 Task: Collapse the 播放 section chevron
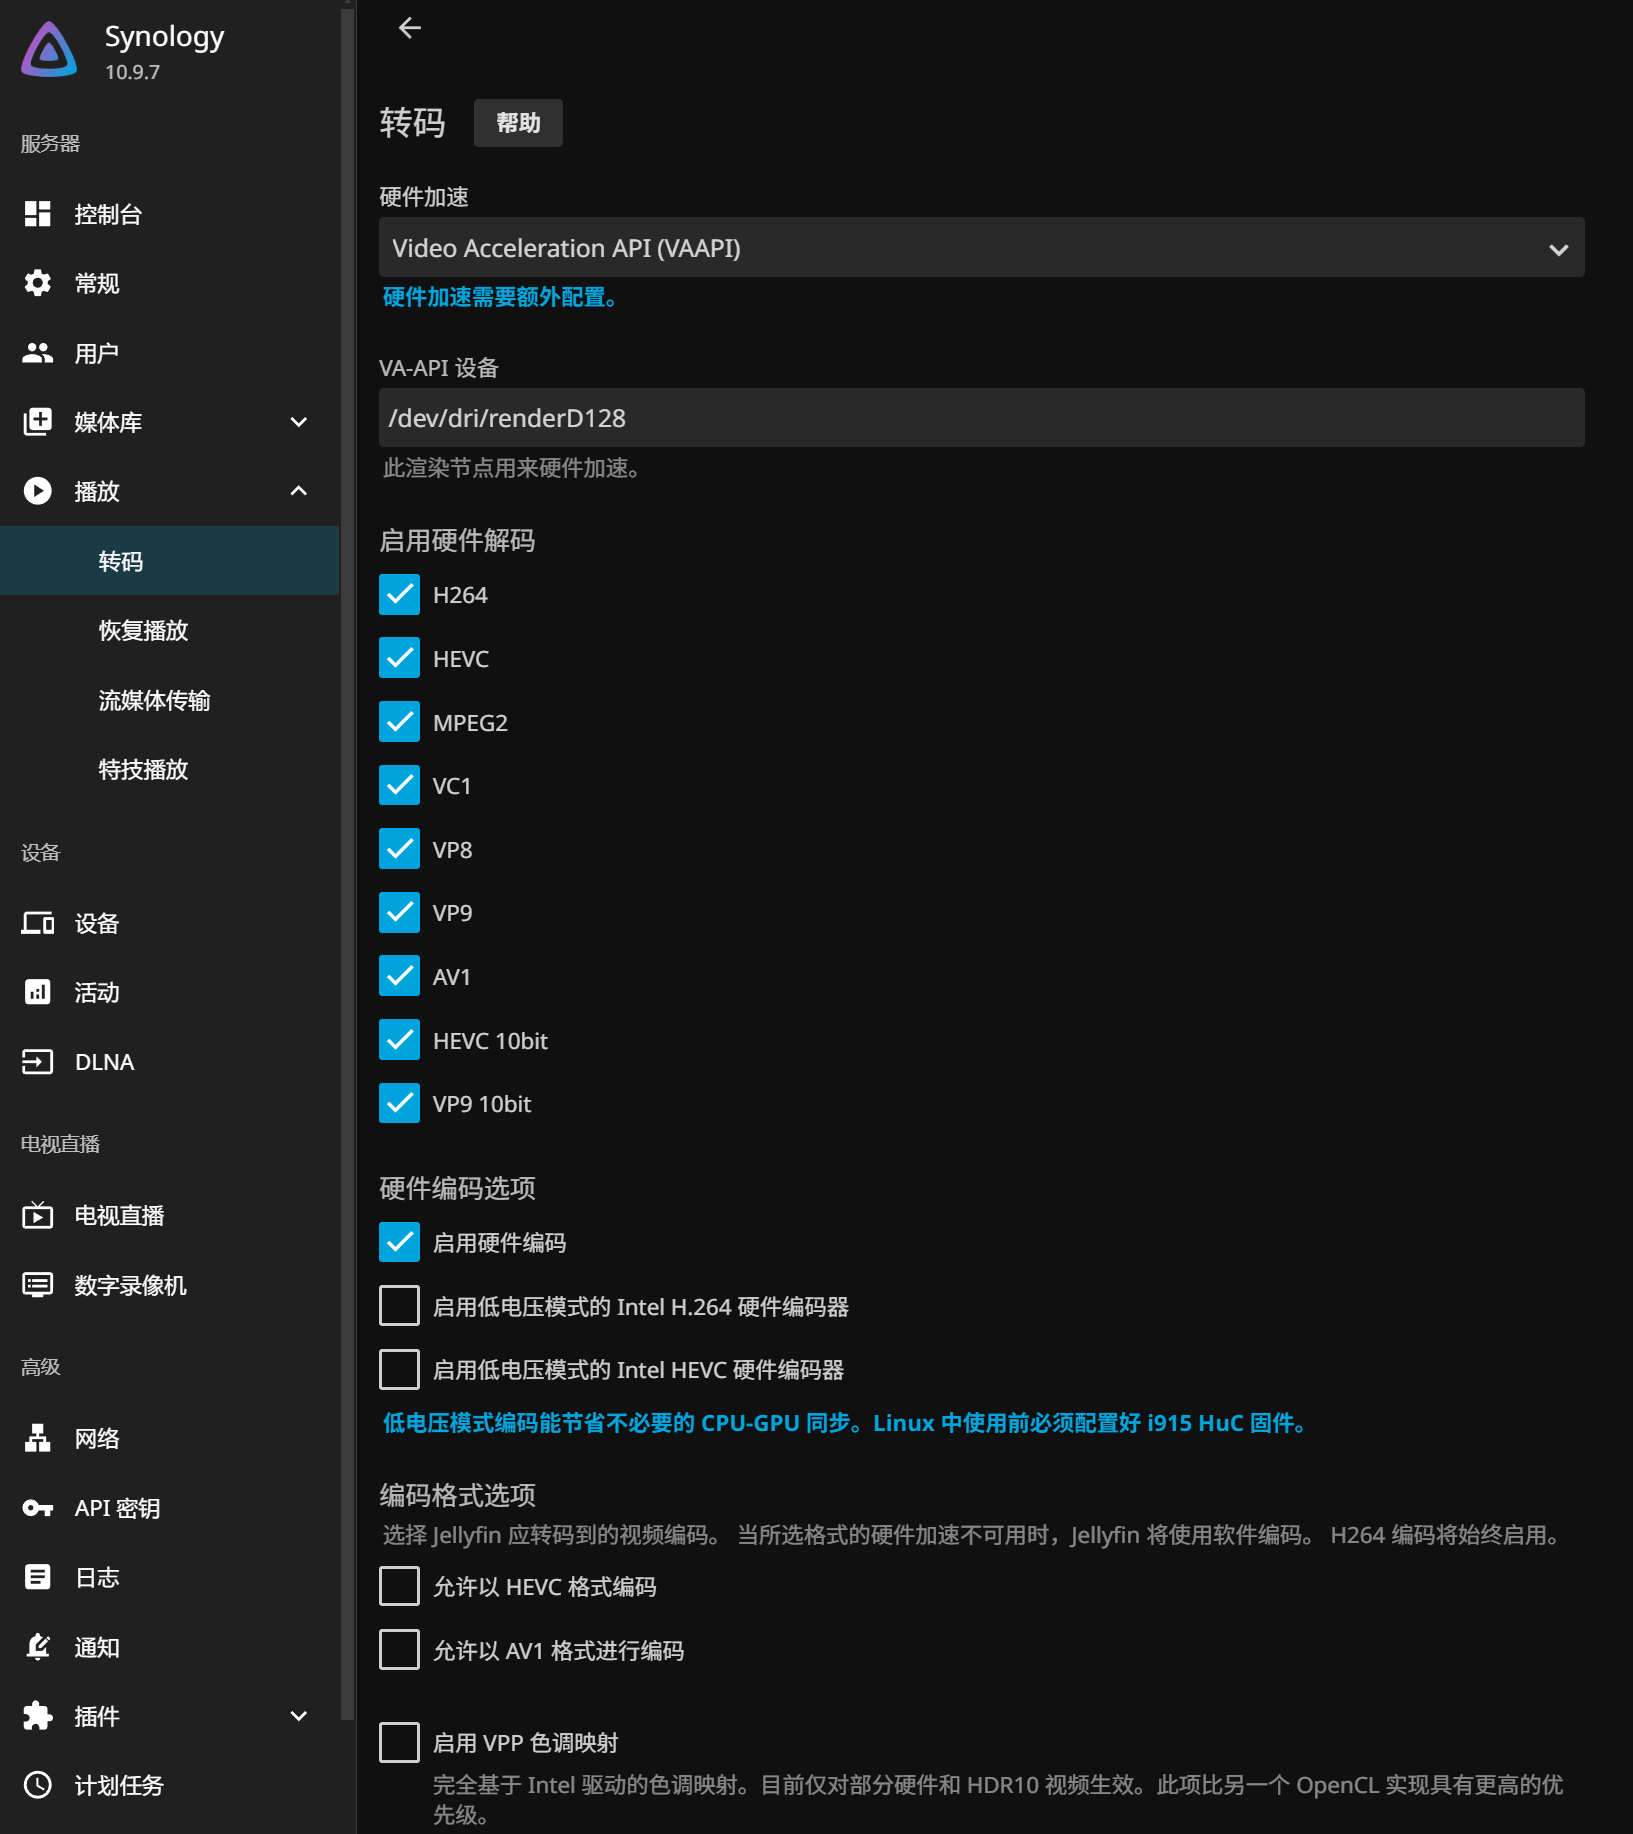[298, 491]
